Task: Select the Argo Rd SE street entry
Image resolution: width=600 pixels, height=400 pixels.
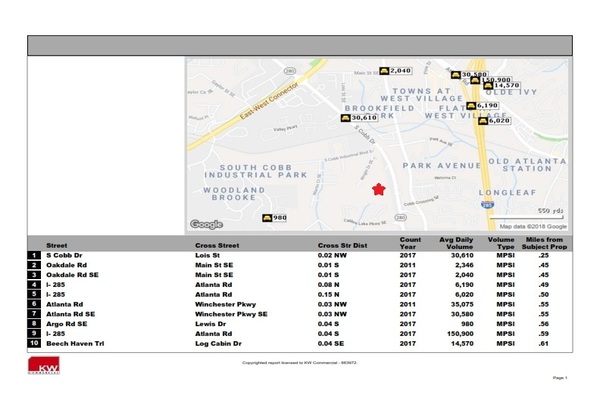Action: coord(67,324)
